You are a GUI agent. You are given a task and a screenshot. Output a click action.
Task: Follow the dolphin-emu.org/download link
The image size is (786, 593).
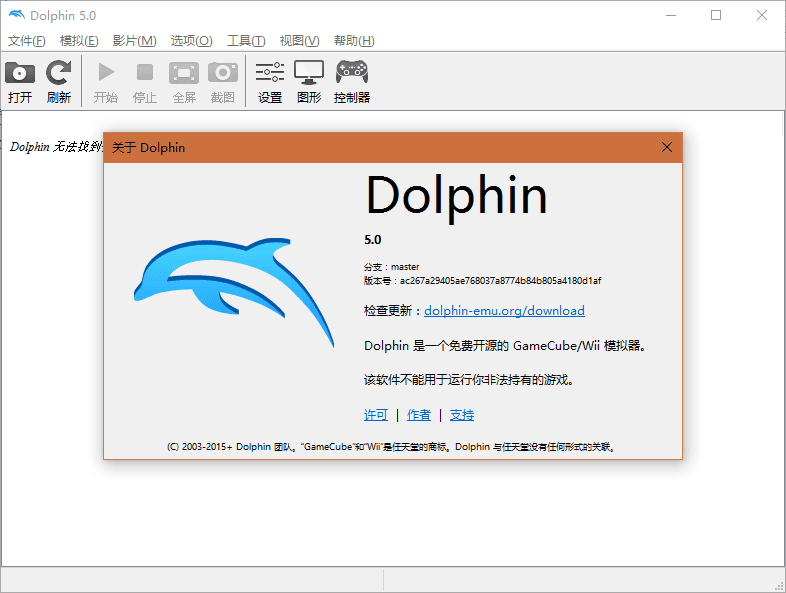pos(504,311)
